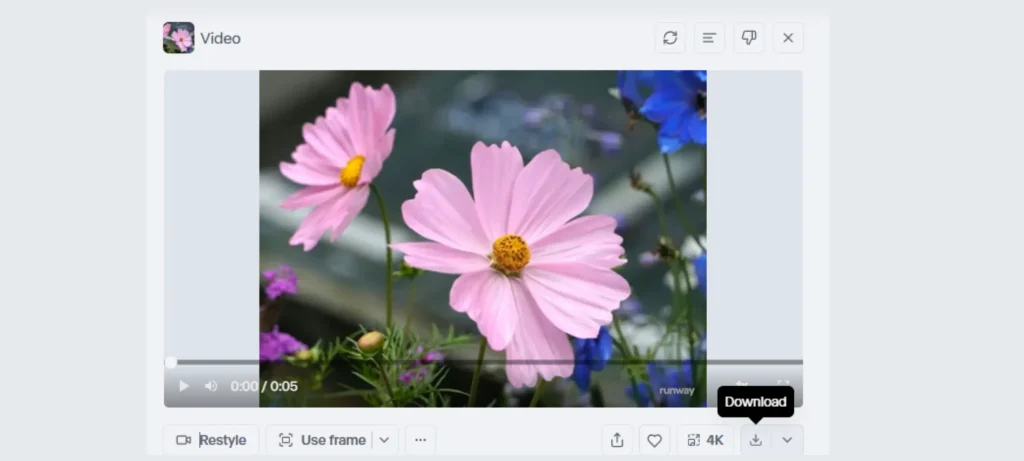Image resolution: width=1024 pixels, height=461 pixels.
Task: Click the start of the video progress bar
Action: coord(171,362)
